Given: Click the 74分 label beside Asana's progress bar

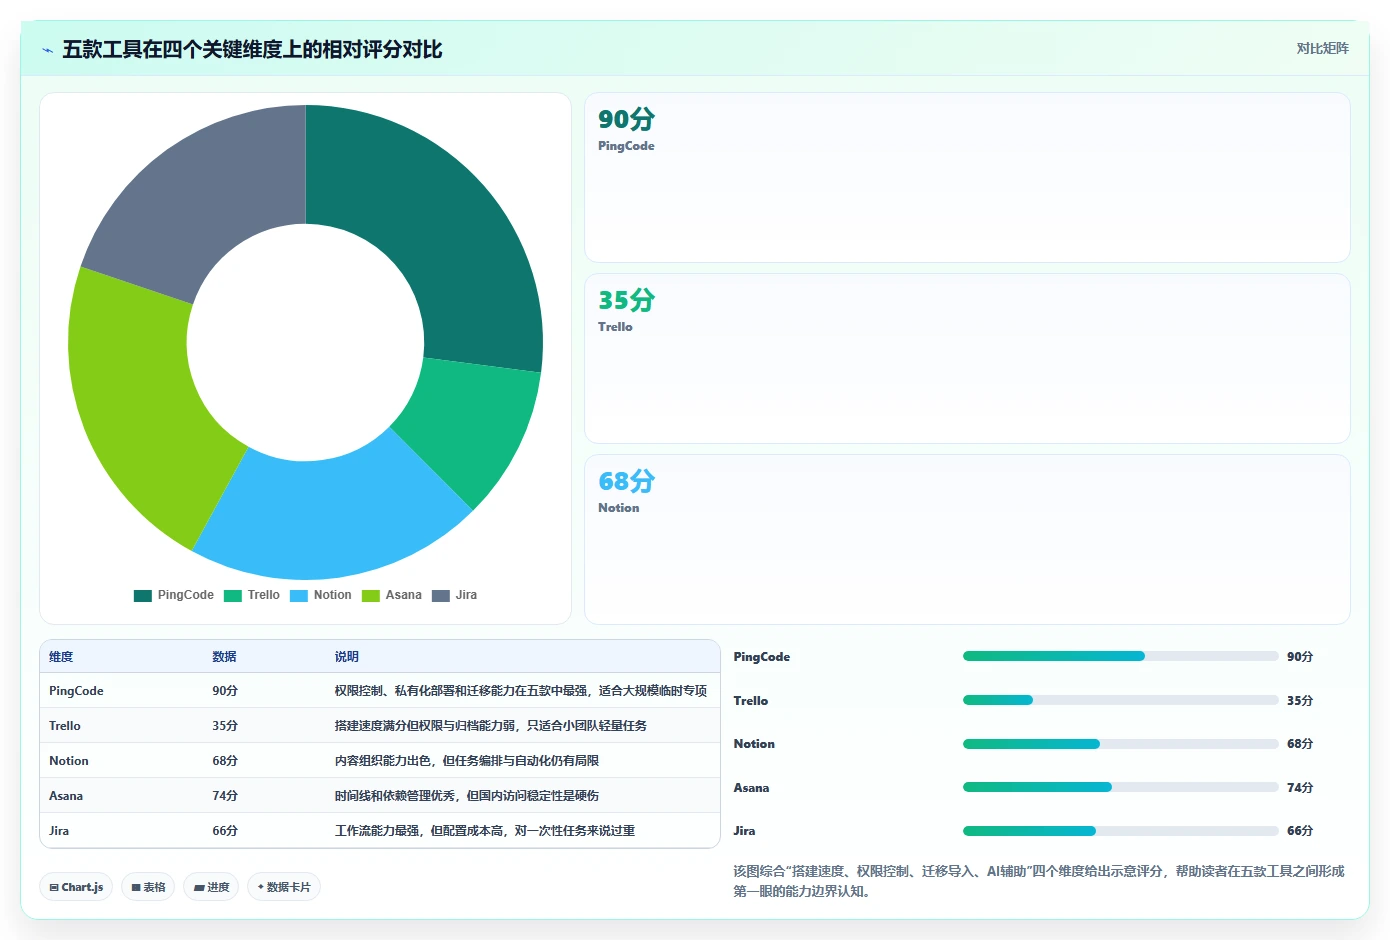Looking at the screenshot, I should tap(1300, 788).
